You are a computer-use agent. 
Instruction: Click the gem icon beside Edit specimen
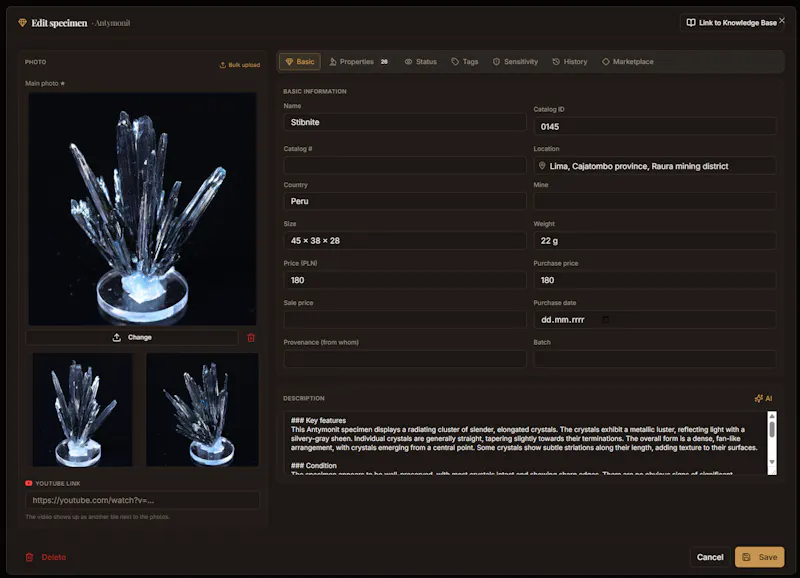click(22, 22)
